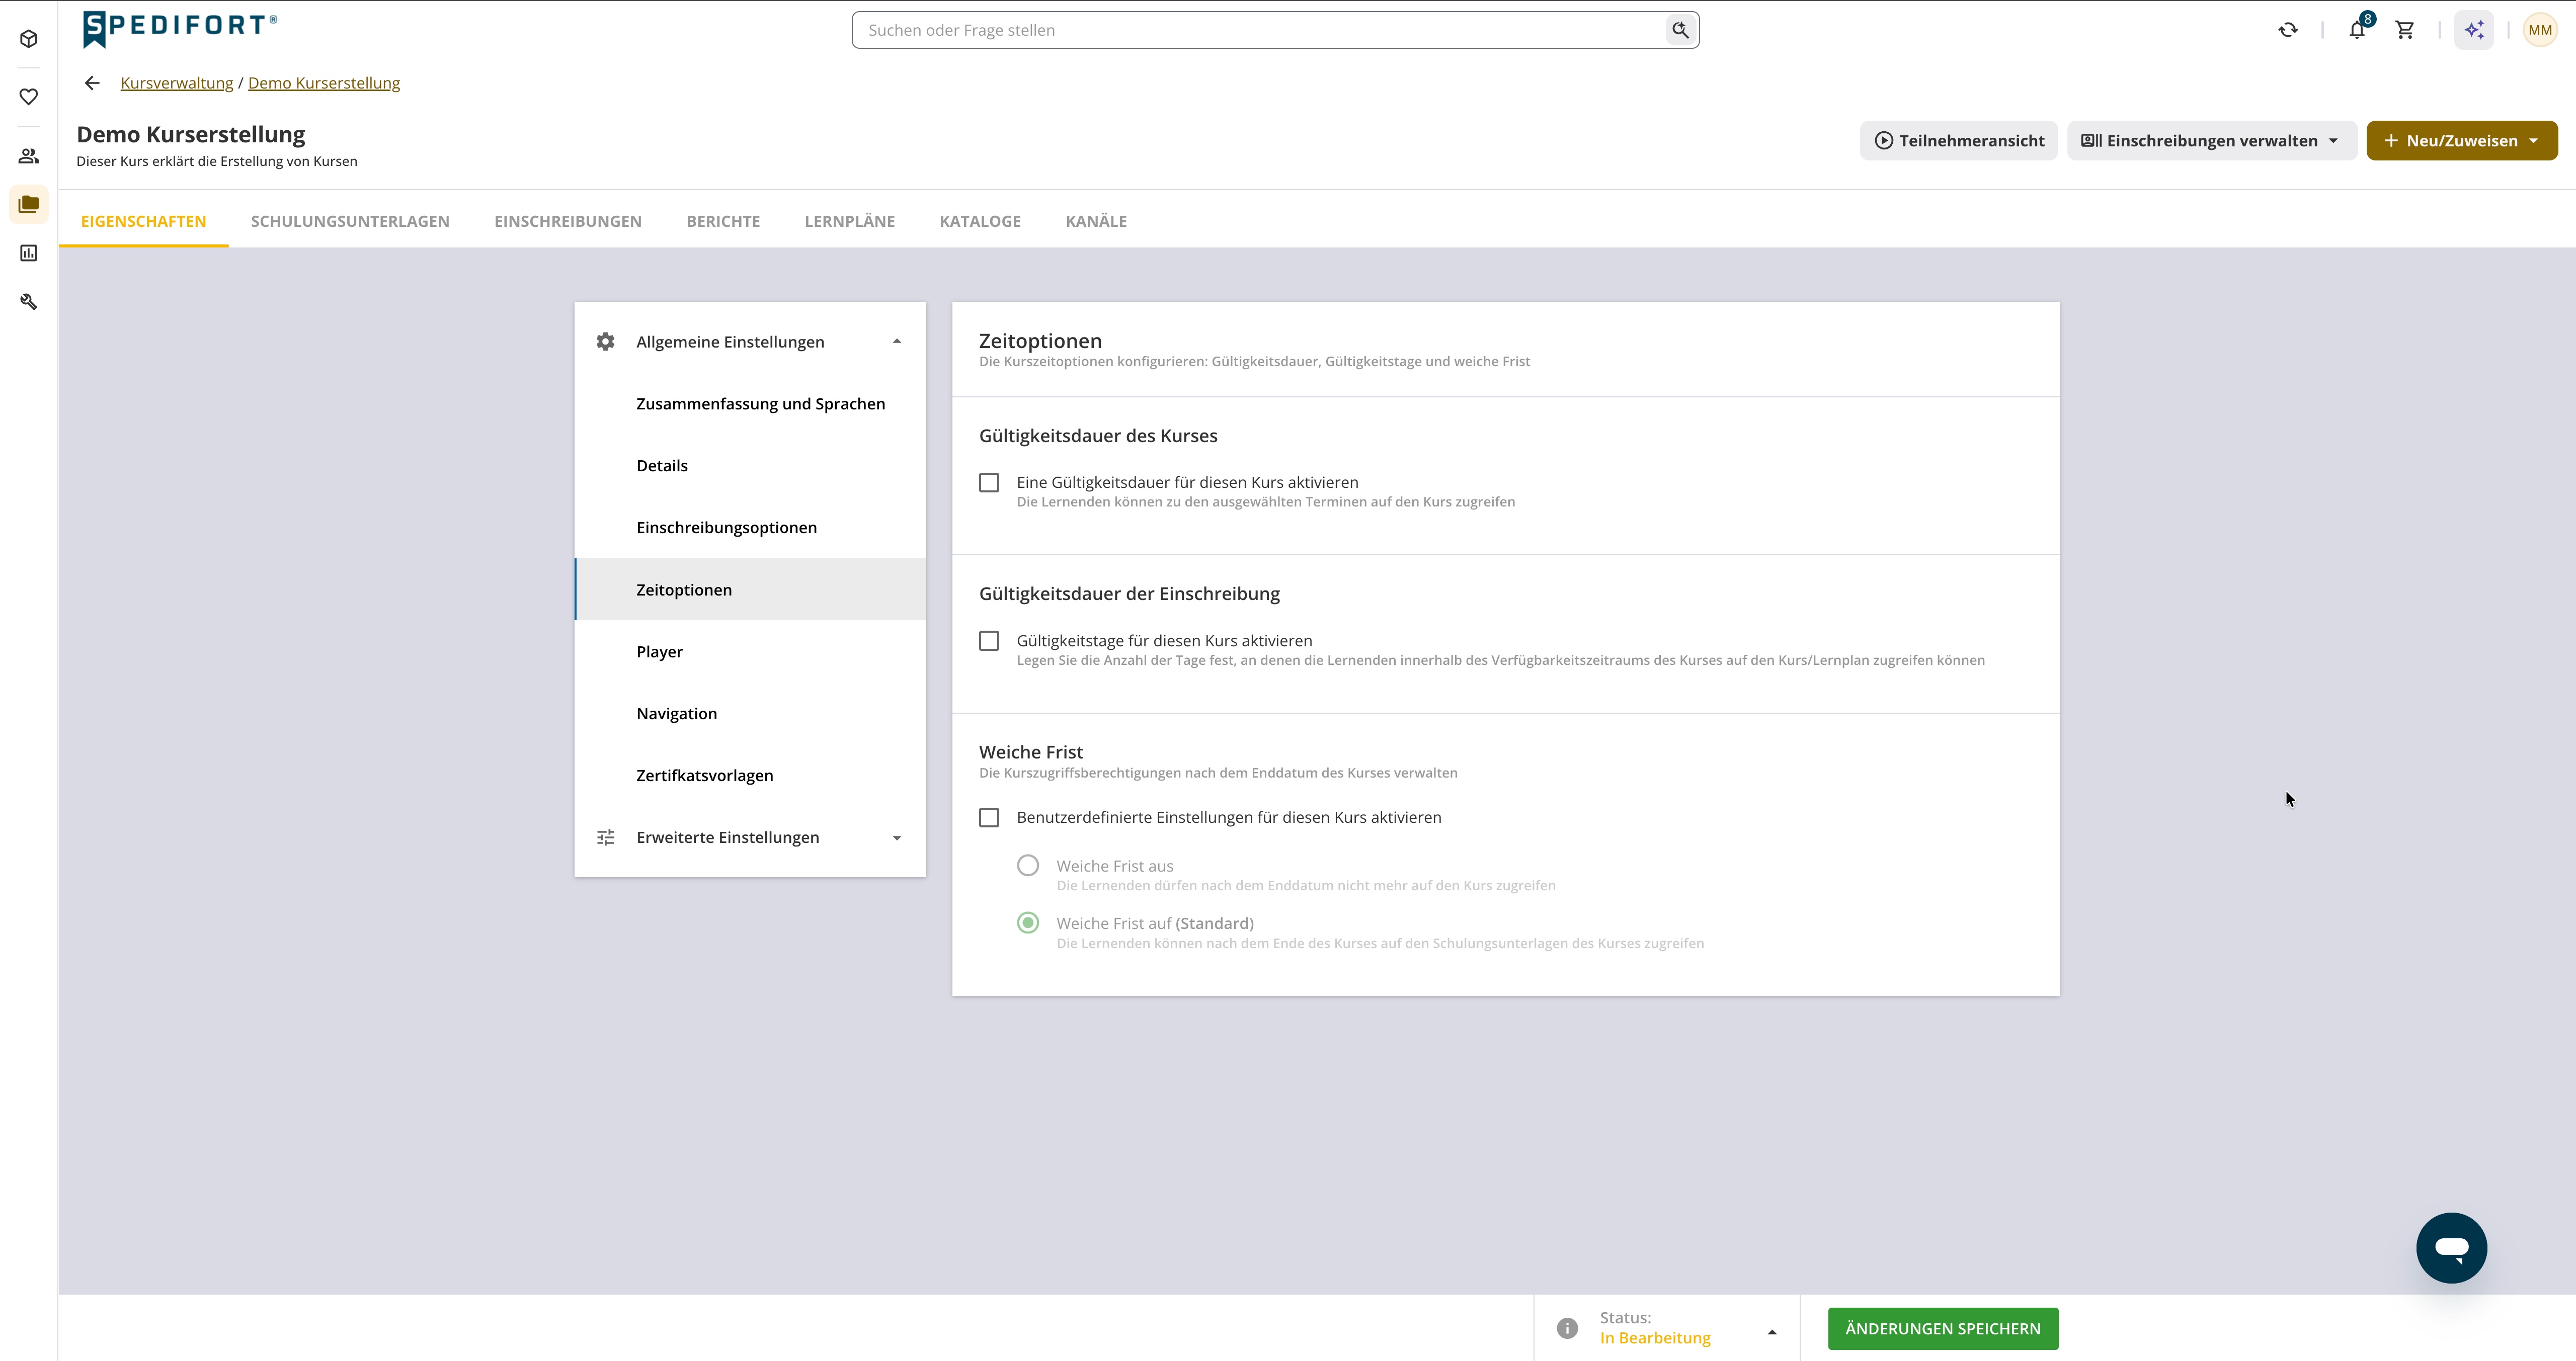The height and width of the screenshot is (1361, 2576).
Task: Open the Status In Bearbeitung dropdown
Action: 1667,1328
